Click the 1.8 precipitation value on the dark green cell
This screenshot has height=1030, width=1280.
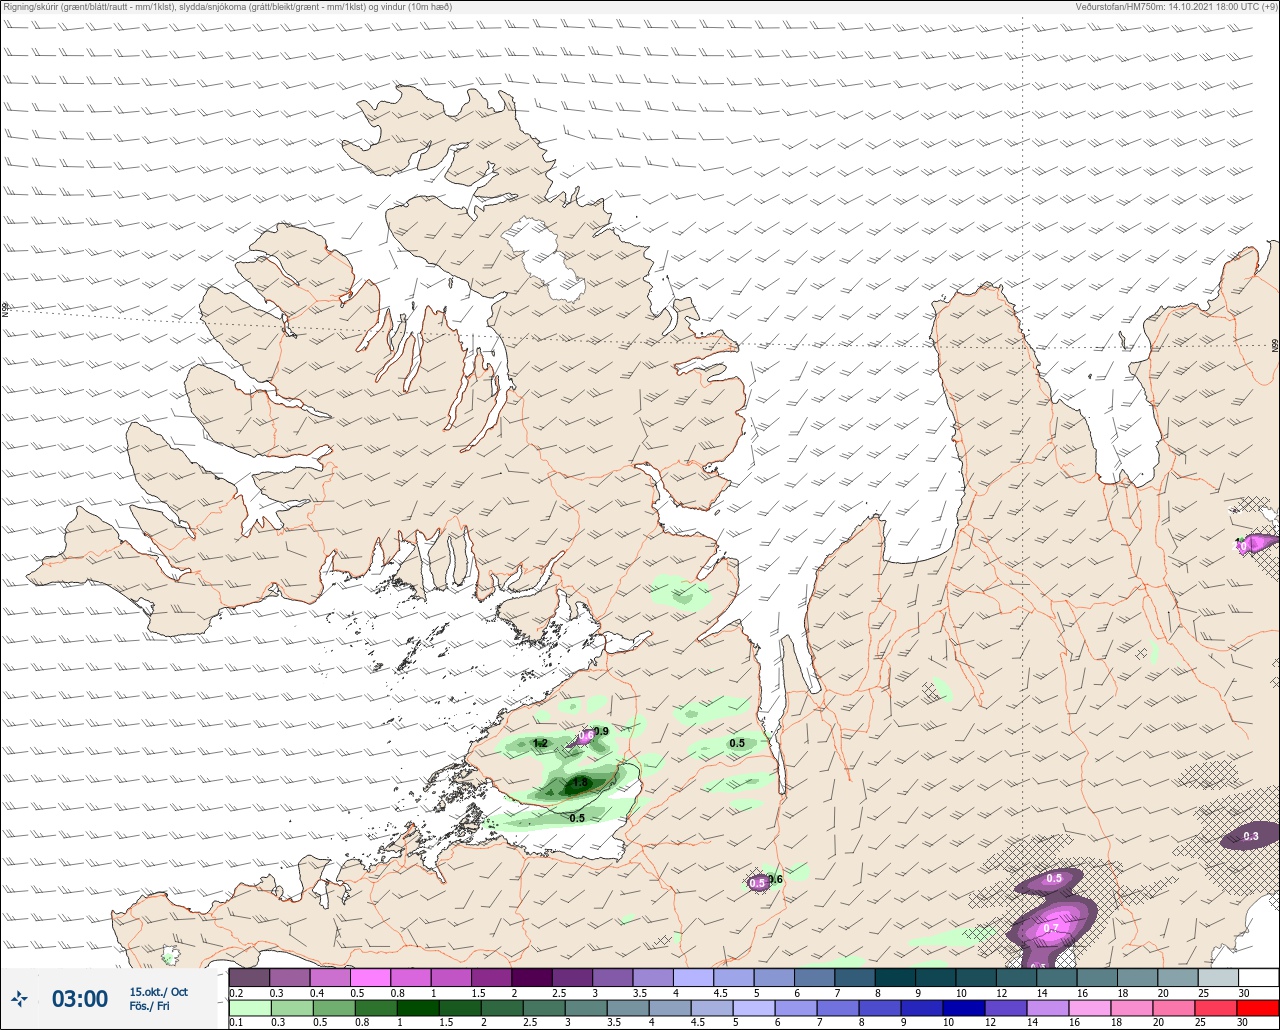580,782
